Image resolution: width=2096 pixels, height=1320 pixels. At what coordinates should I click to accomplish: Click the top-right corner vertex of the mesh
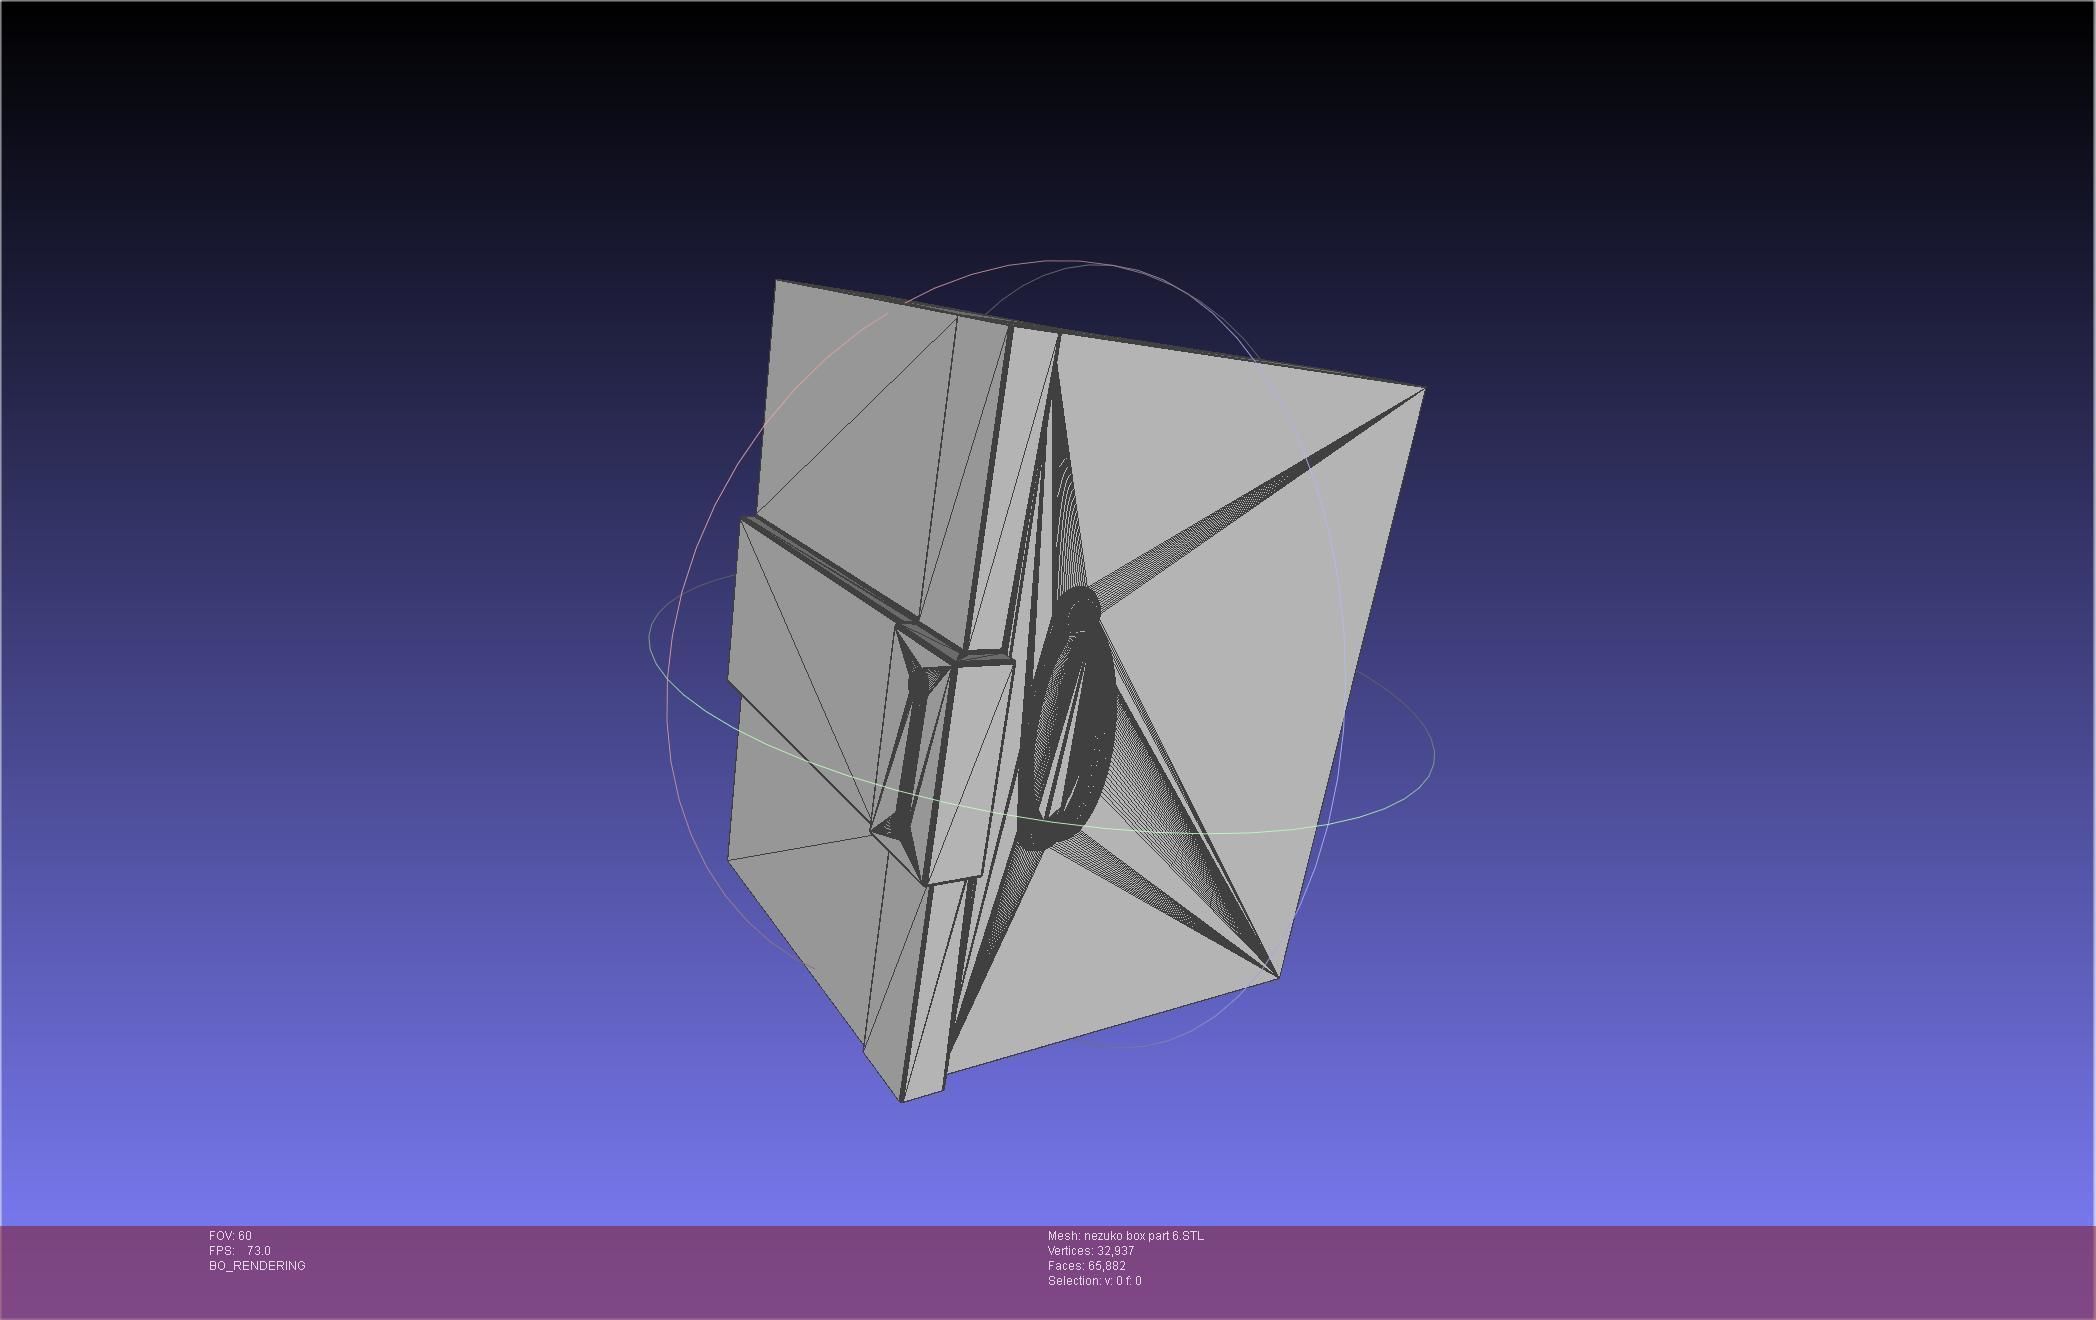pos(1423,388)
